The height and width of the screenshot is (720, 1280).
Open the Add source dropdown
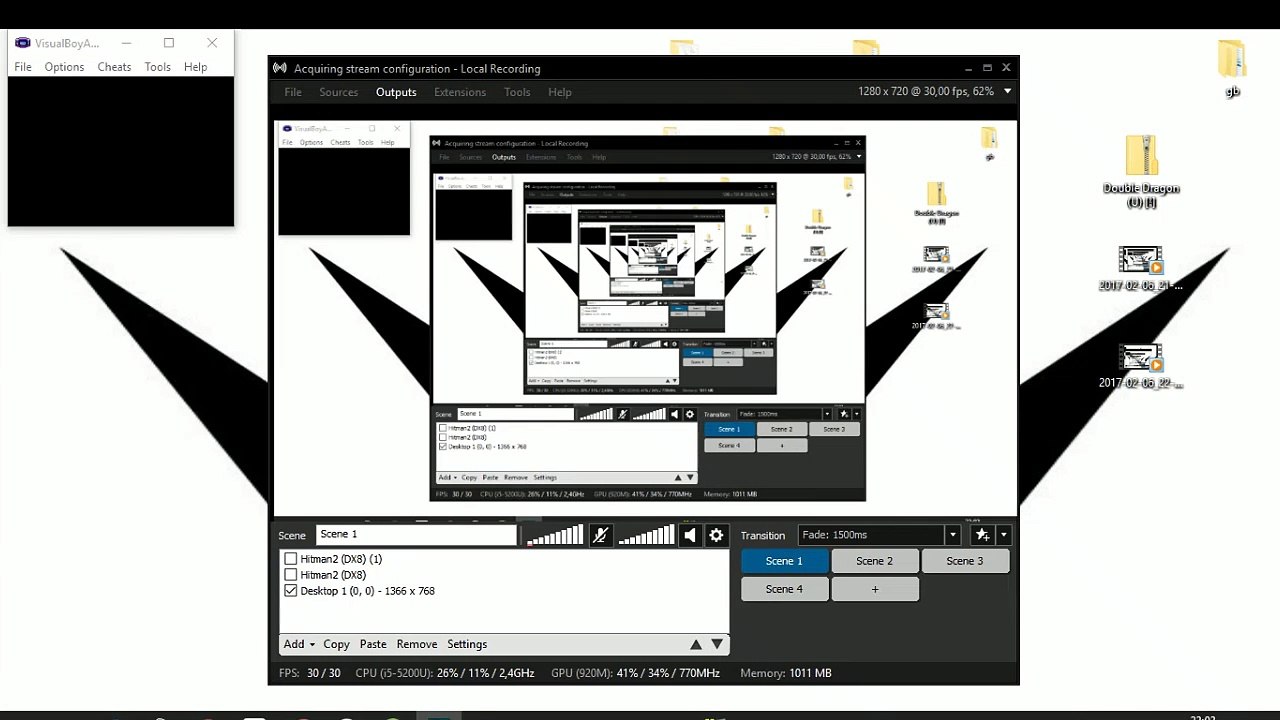click(299, 644)
